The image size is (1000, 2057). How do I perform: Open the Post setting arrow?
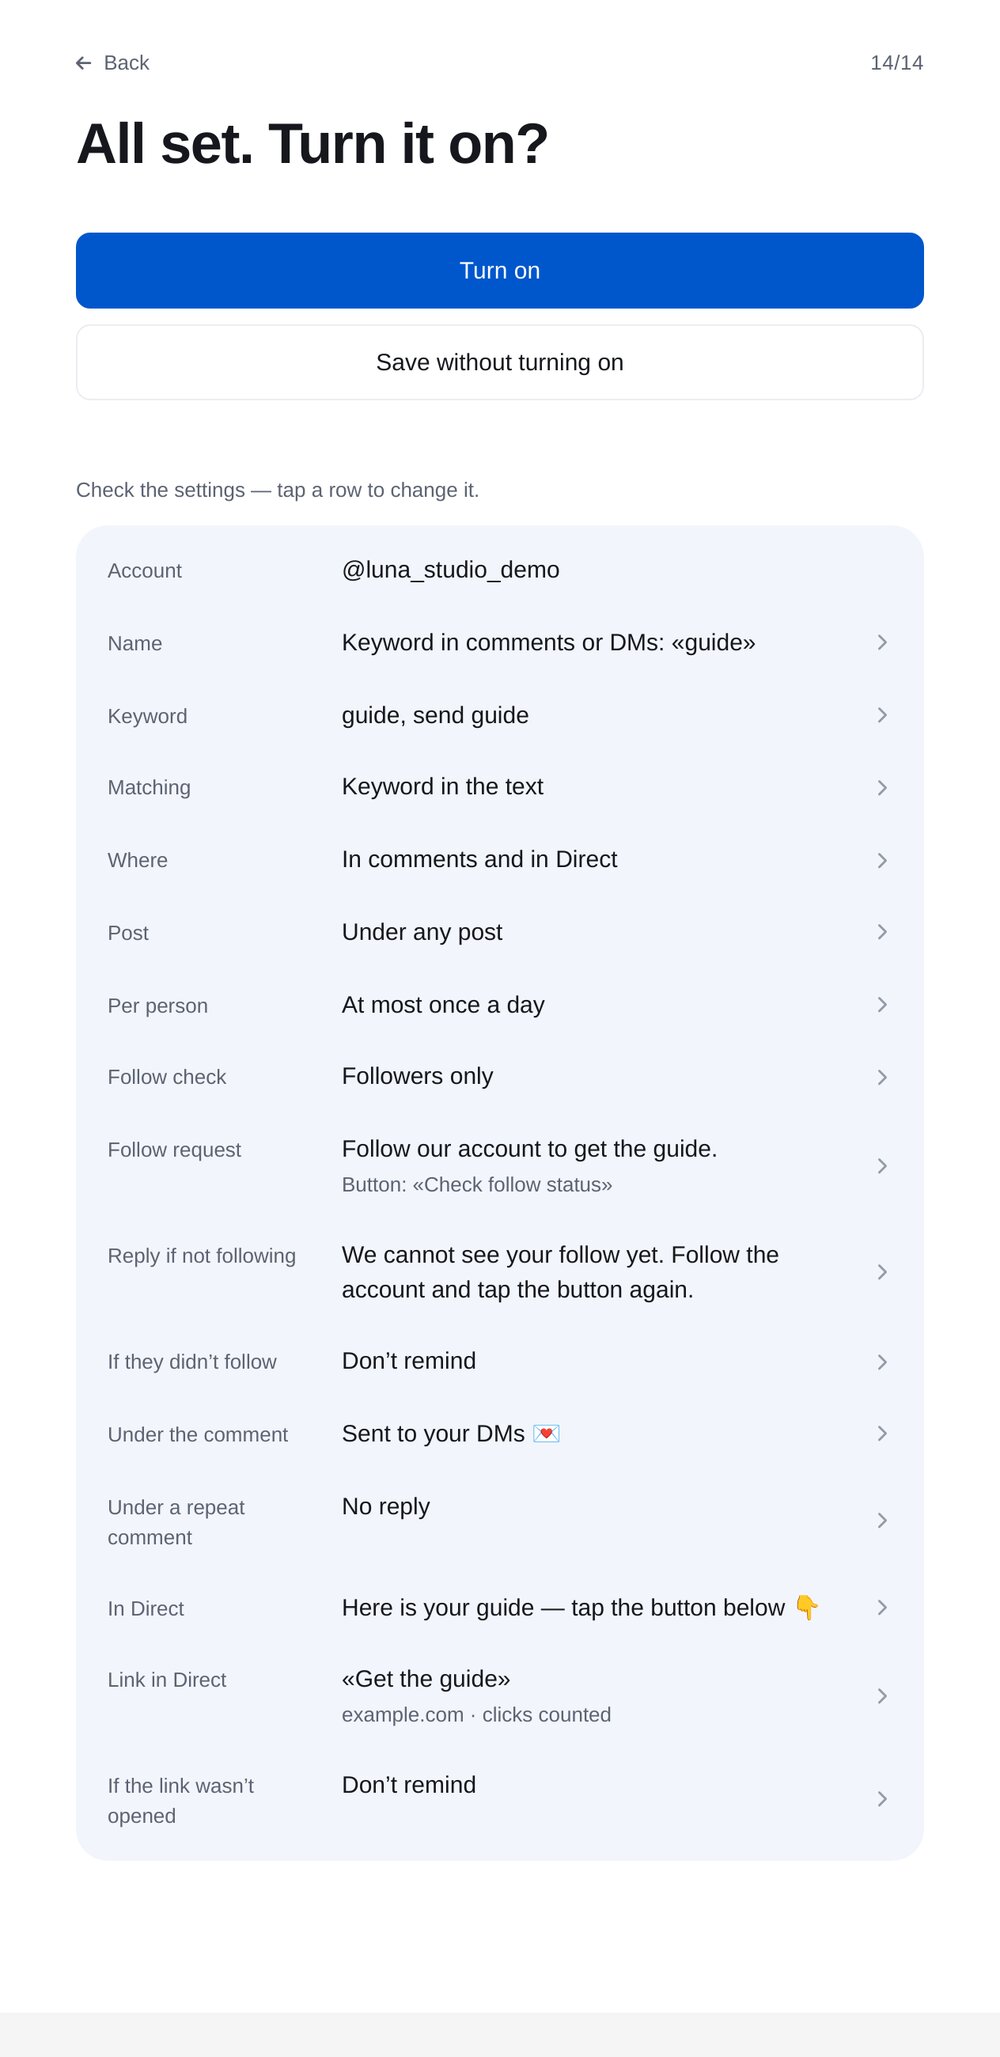[x=882, y=932]
